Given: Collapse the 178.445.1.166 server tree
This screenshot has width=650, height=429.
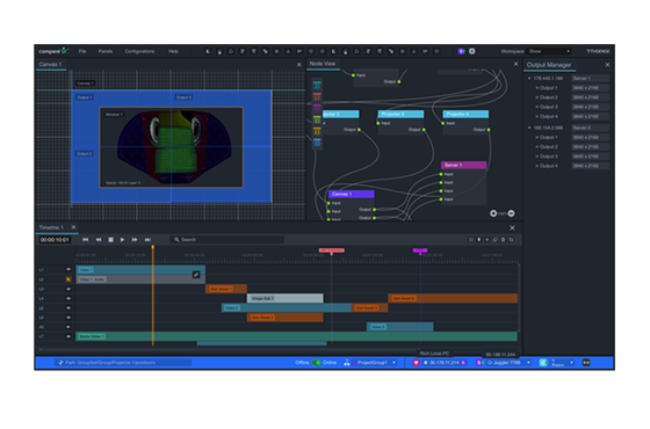Looking at the screenshot, I should (x=529, y=78).
